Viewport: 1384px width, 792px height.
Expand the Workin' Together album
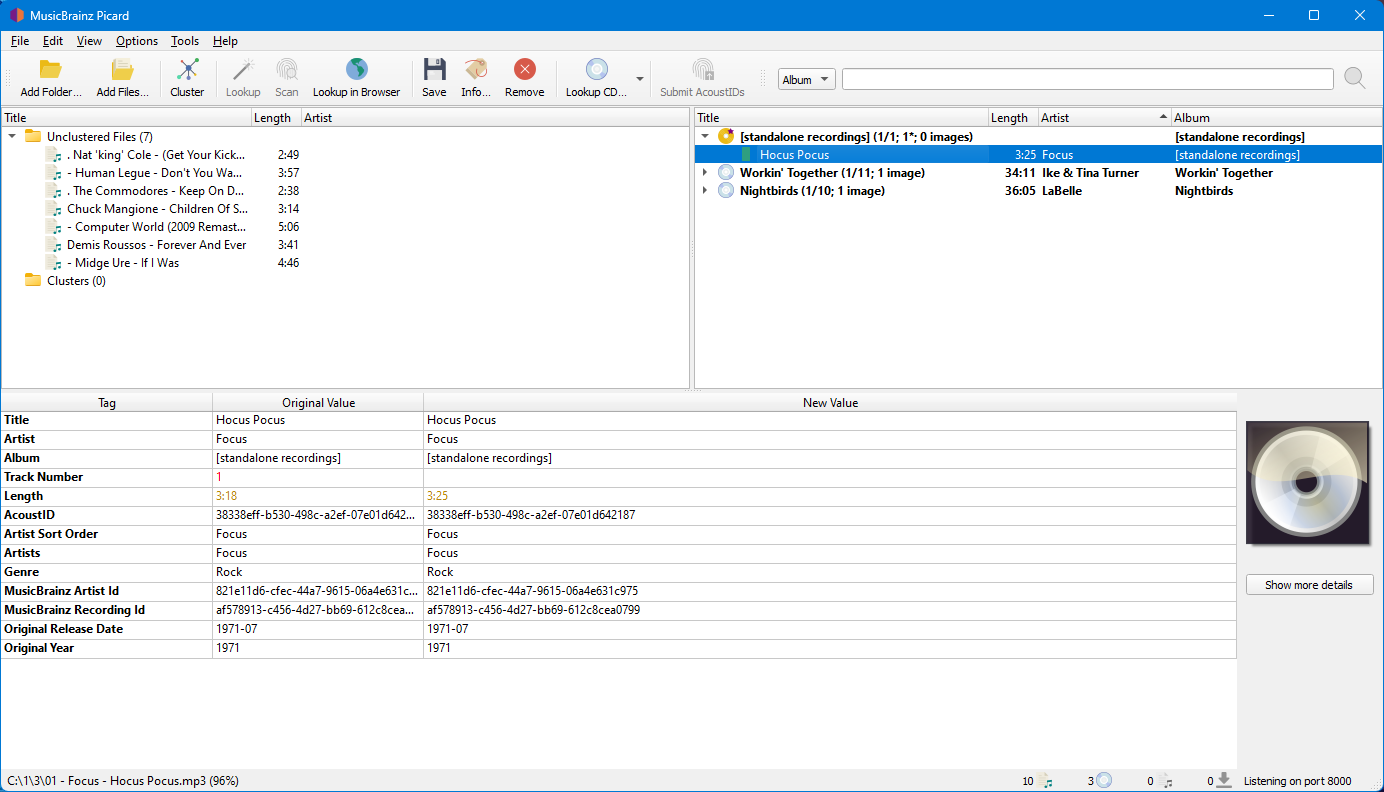point(705,172)
